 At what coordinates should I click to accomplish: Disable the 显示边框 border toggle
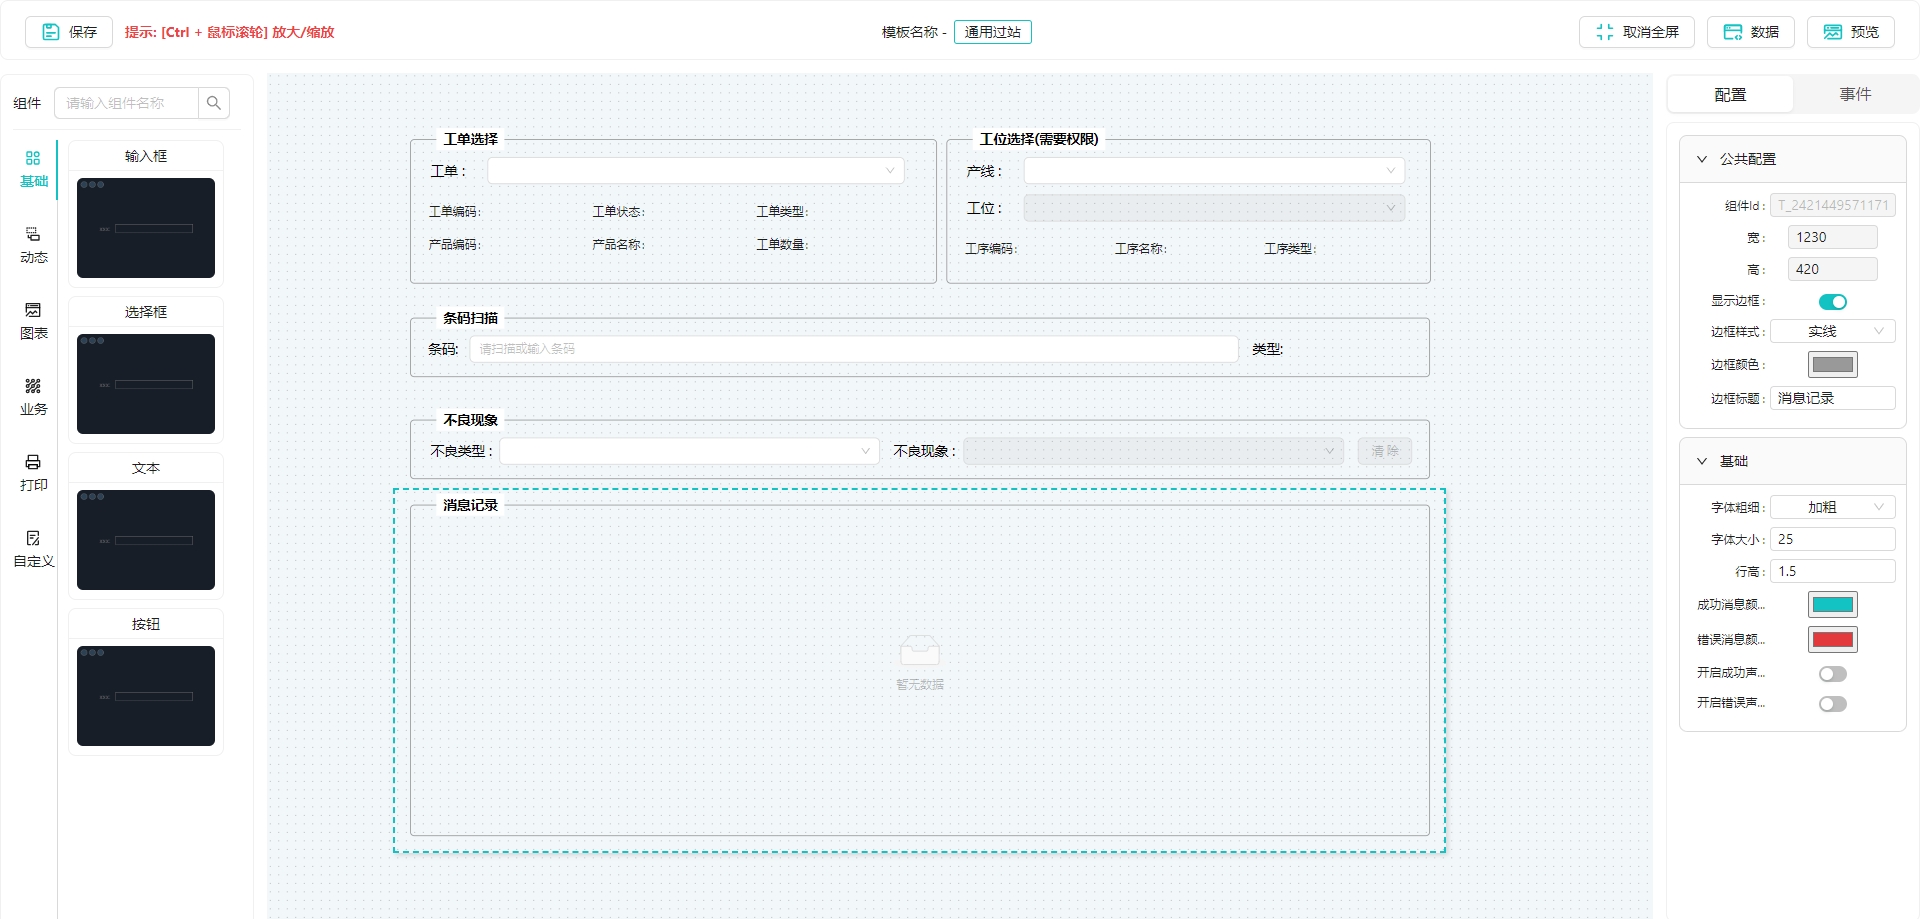pos(1832,301)
